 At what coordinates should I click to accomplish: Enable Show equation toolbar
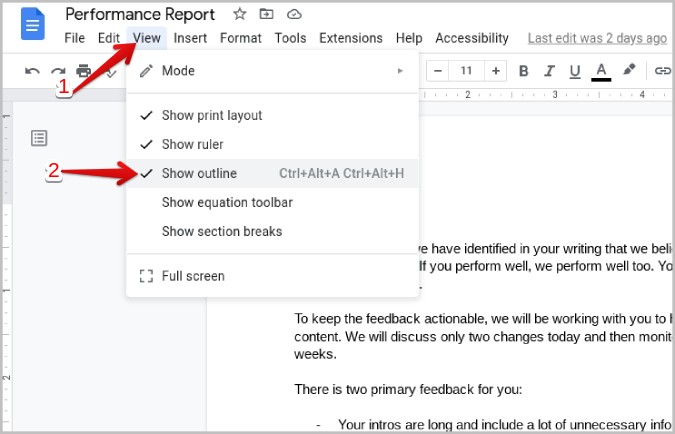(272, 202)
